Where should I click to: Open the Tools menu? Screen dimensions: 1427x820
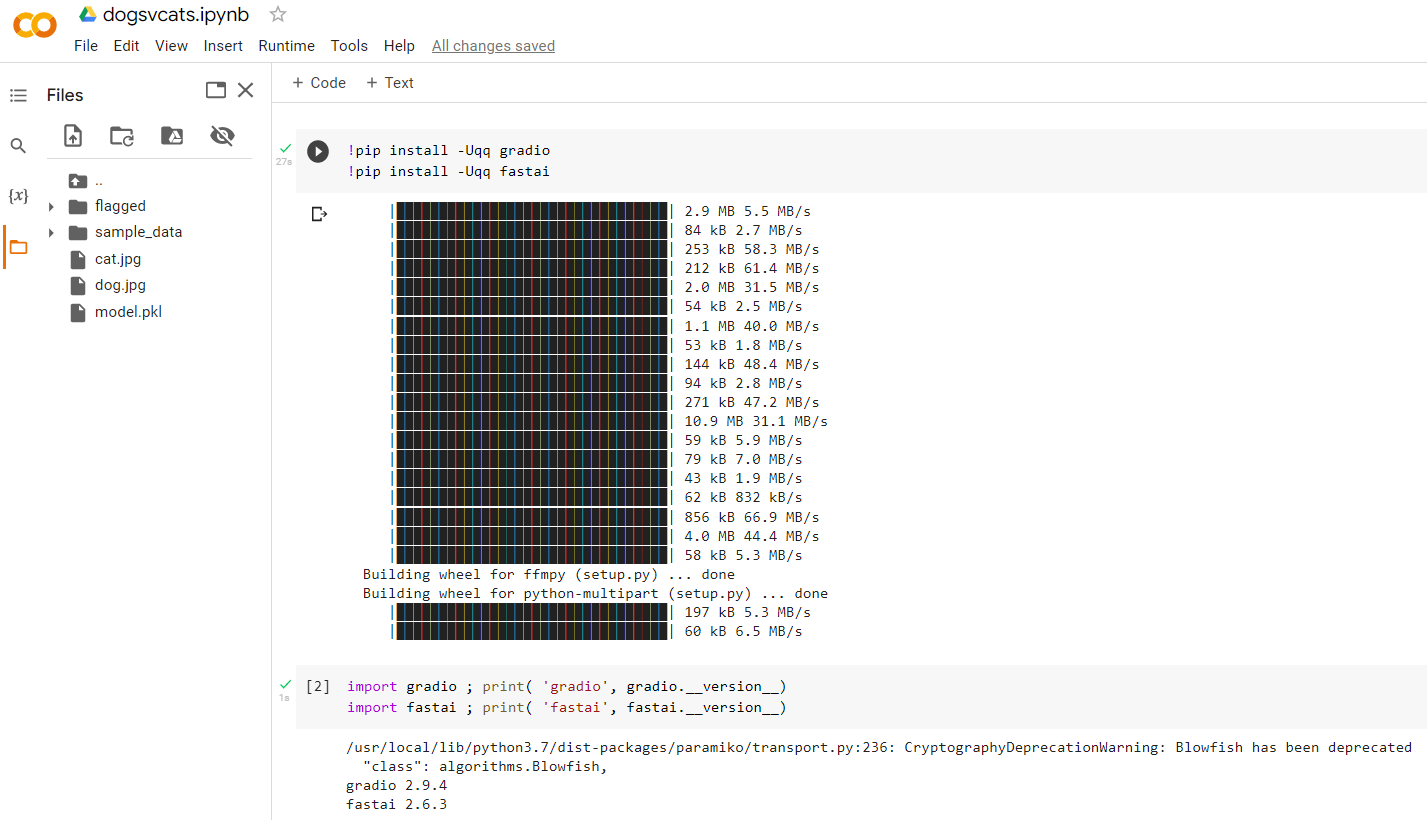tap(349, 46)
